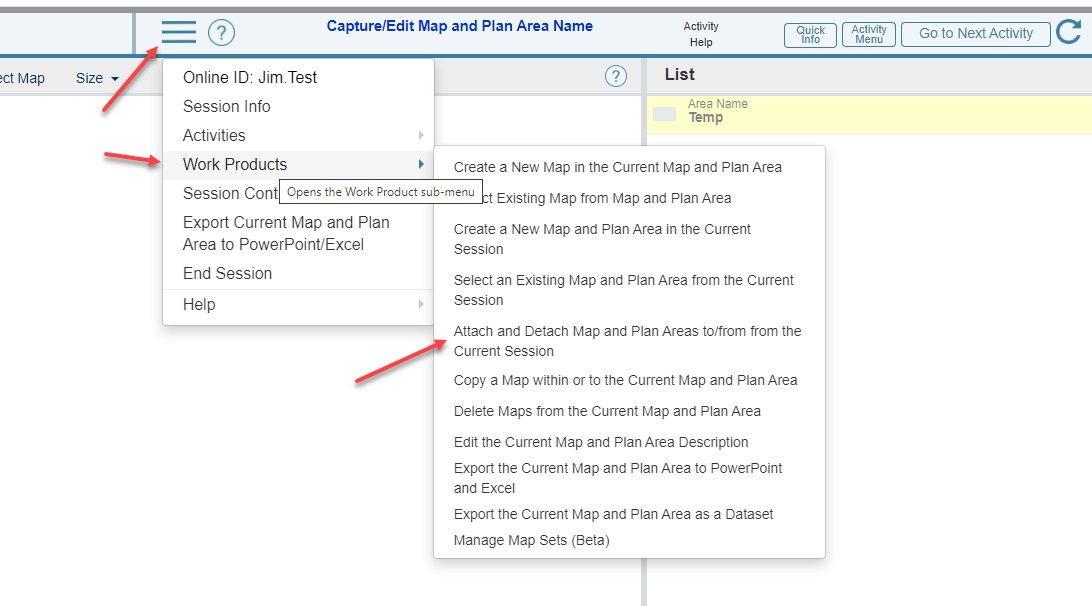The width and height of the screenshot is (1092, 606).
Task: Click the gray box beside the Temp area name
Action: coord(664,114)
